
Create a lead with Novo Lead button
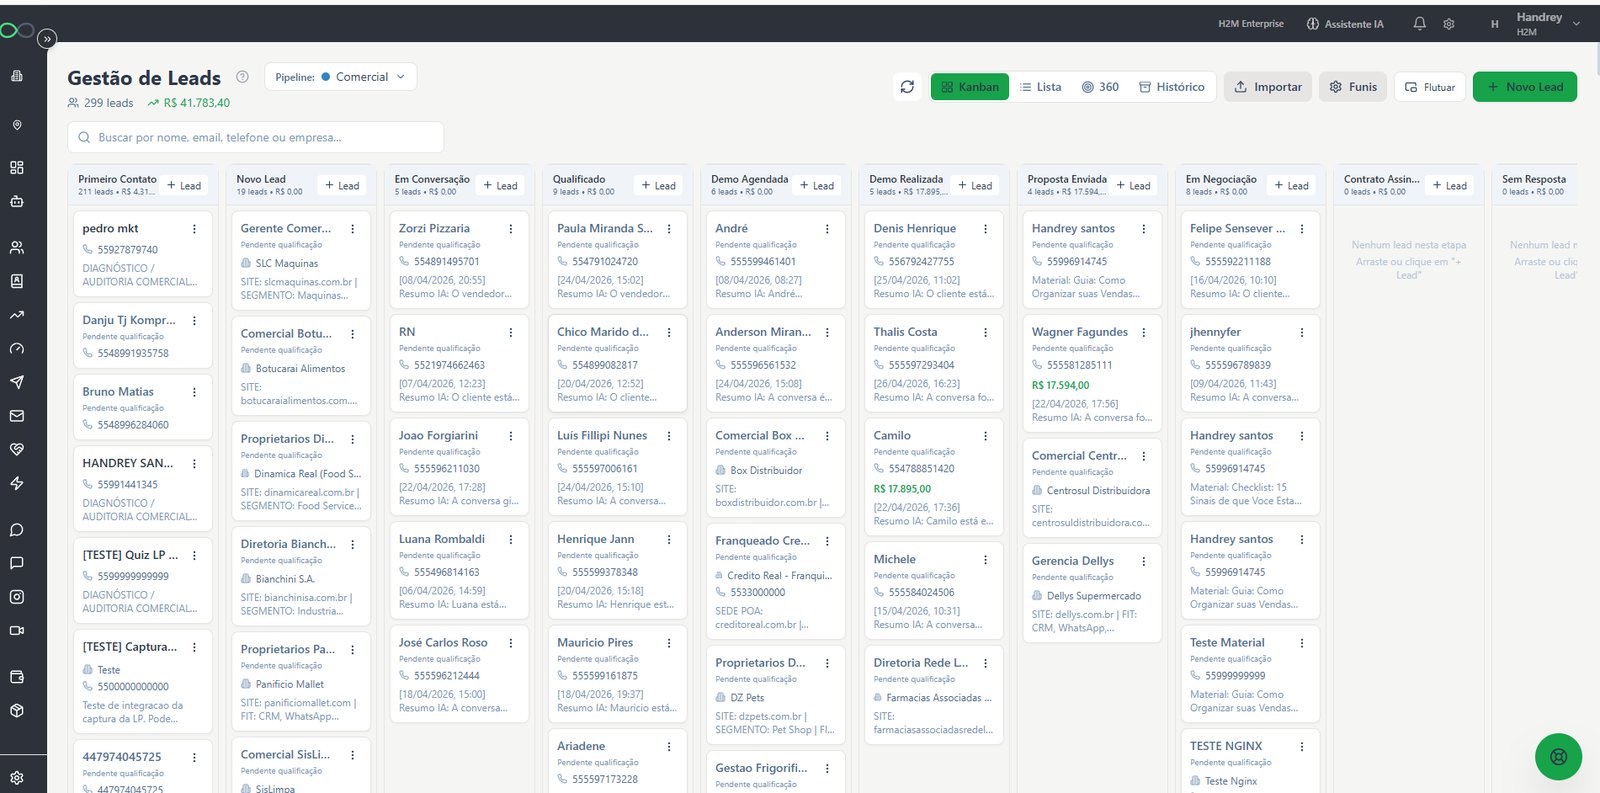[x=1525, y=87]
